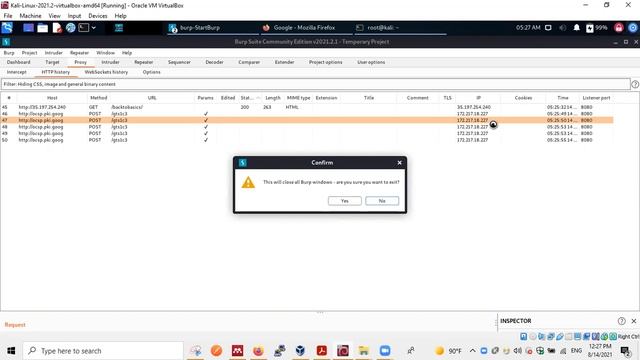
Task: Expand the terminal launcher dropdown arrow
Action: click(x=93, y=28)
